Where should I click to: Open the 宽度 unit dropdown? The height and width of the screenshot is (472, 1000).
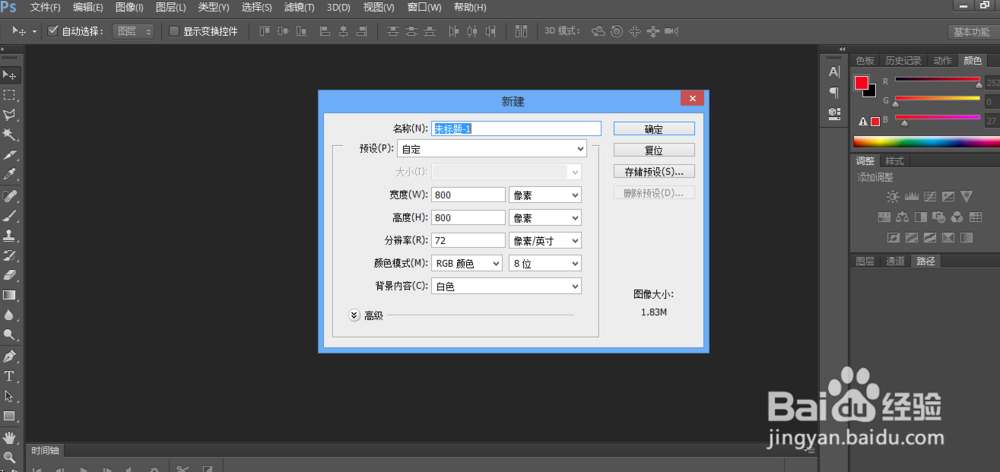(545, 195)
